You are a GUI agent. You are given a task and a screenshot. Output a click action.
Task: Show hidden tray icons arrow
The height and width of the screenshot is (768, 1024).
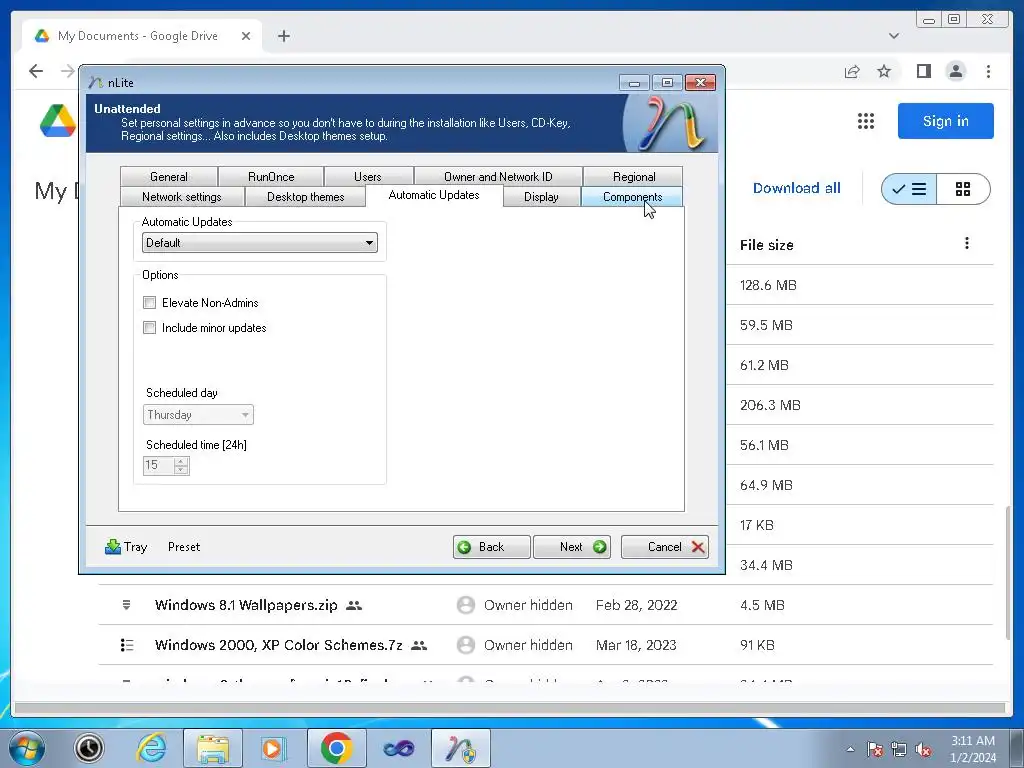pyautogui.click(x=850, y=749)
